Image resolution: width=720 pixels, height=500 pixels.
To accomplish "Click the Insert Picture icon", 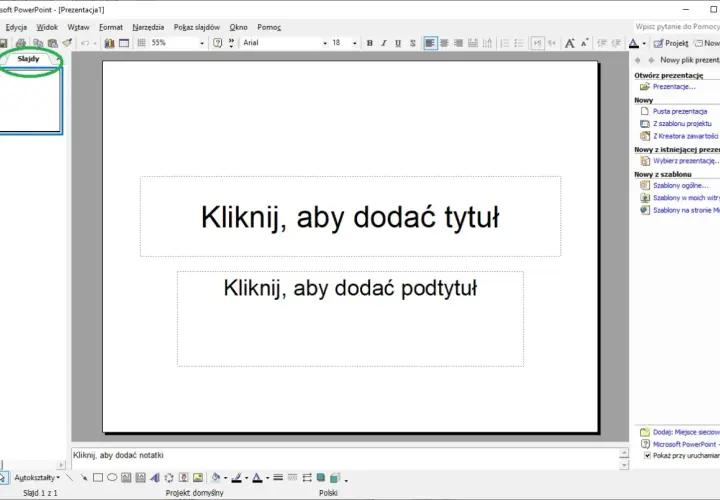I will (198, 478).
